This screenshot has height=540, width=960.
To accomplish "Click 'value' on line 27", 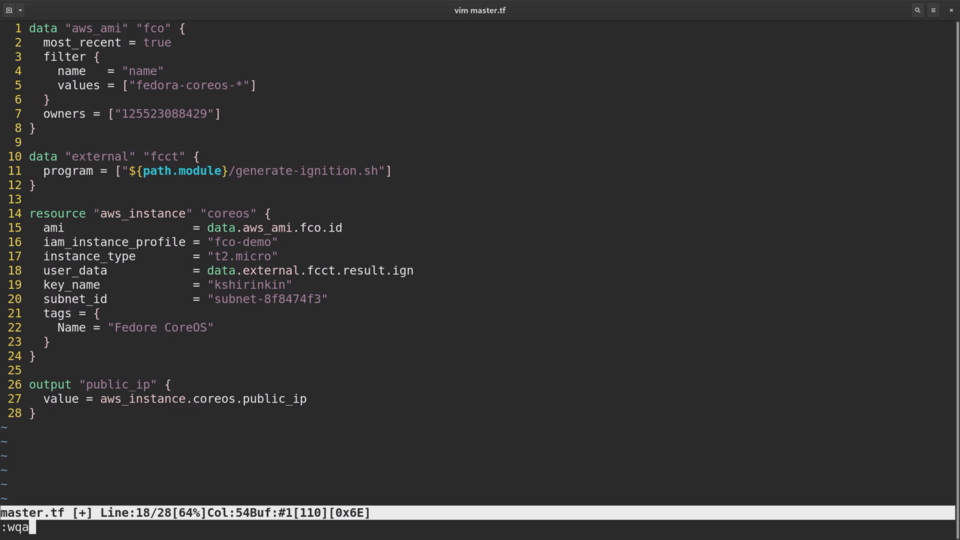I will [61, 399].
